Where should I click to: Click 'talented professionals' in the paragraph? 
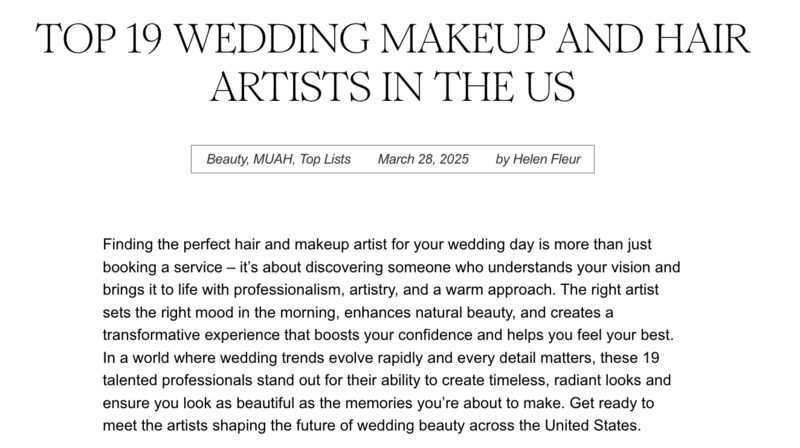point(178,381)
